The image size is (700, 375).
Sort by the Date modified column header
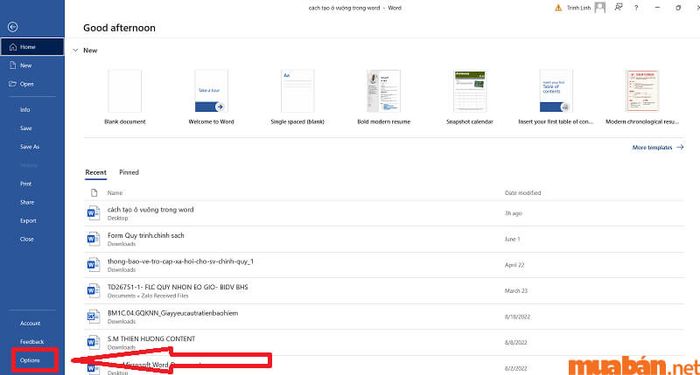coord(523,193)
